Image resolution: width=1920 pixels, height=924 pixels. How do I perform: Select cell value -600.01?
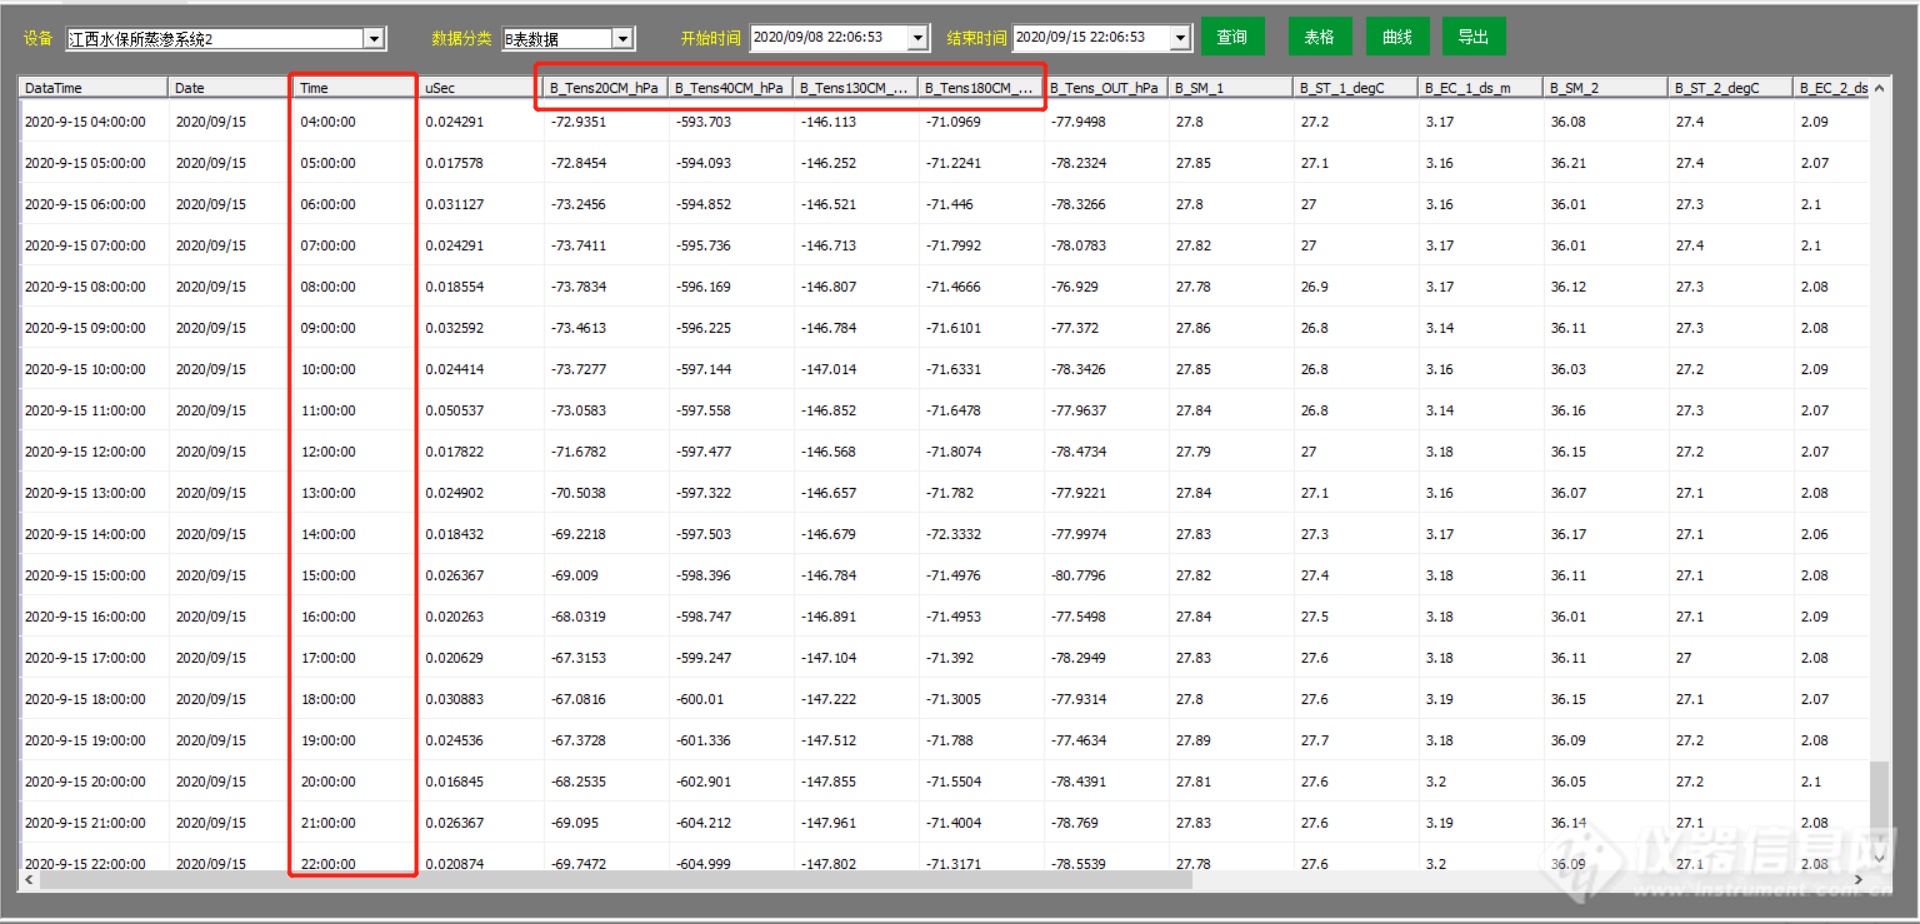[x=700, y=700]
